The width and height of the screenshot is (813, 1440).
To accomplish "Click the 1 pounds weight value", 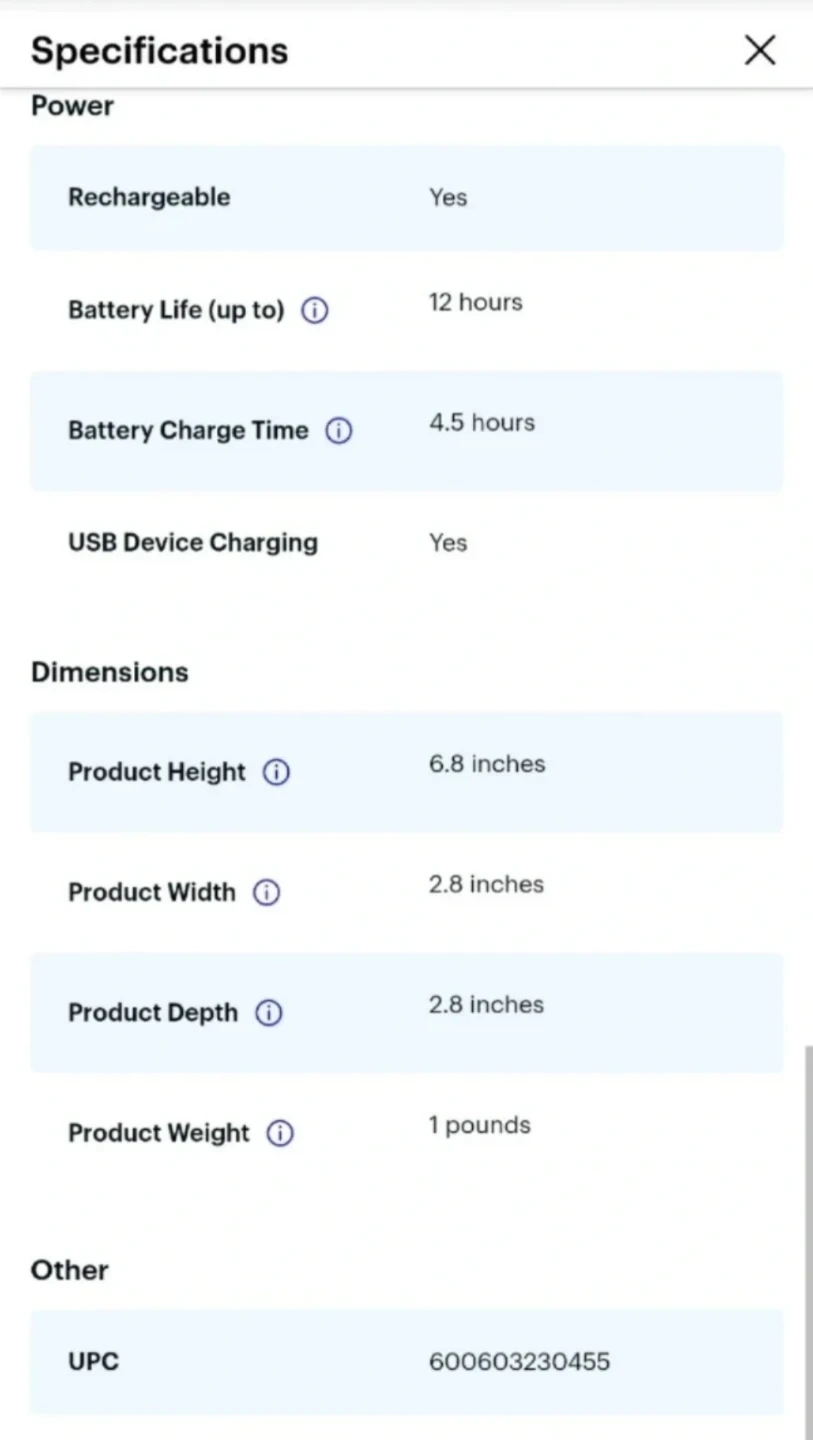I will [479, 1125].
